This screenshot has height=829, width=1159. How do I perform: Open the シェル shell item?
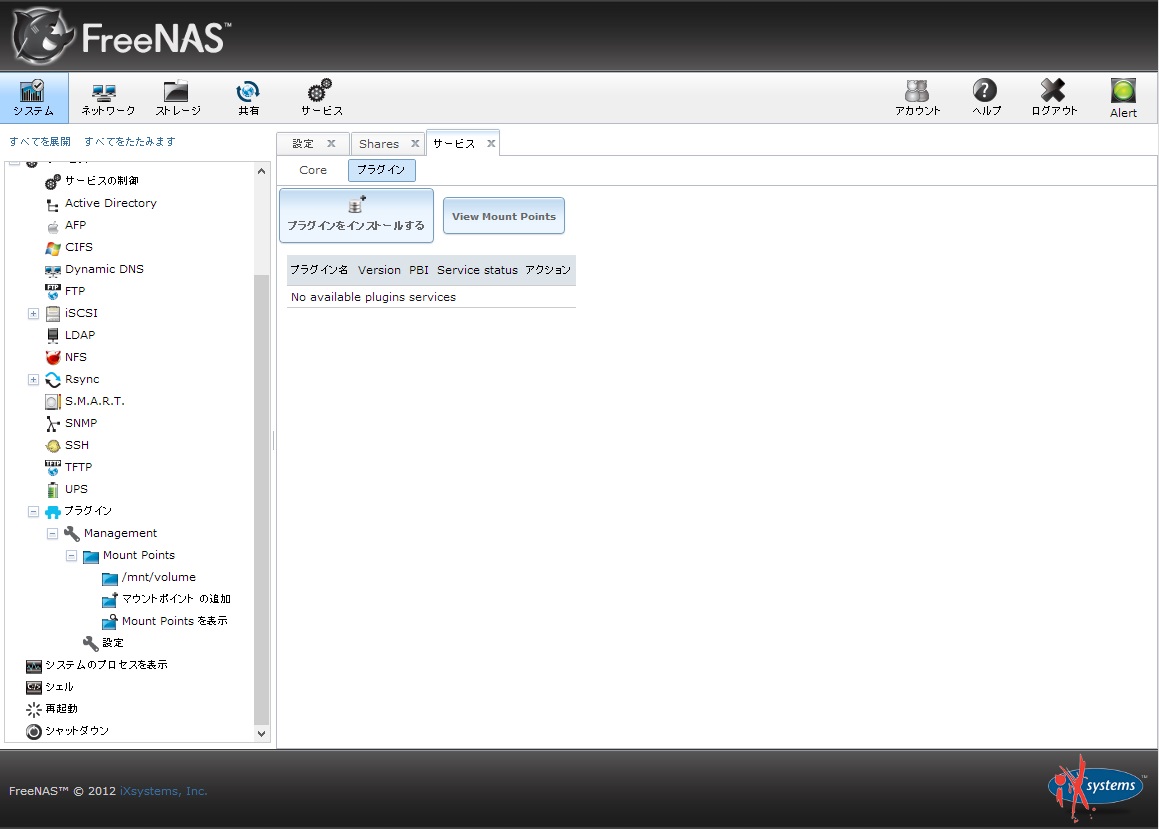tap(59, 687)
